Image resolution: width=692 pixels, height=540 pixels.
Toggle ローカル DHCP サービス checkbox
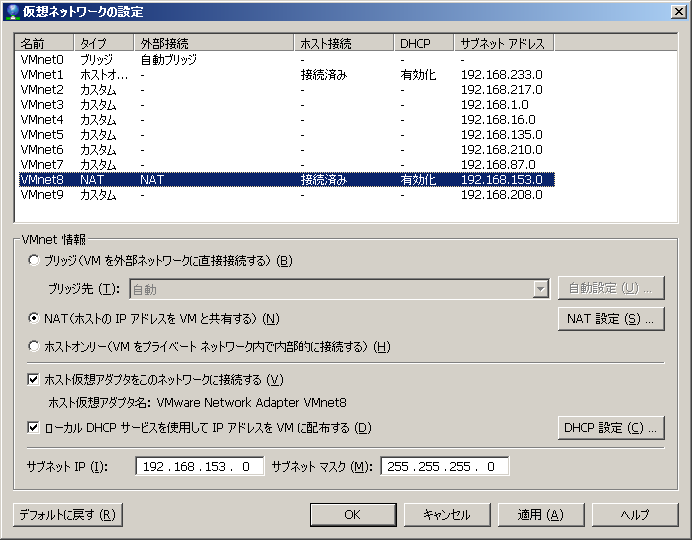[x=33, y=428]
